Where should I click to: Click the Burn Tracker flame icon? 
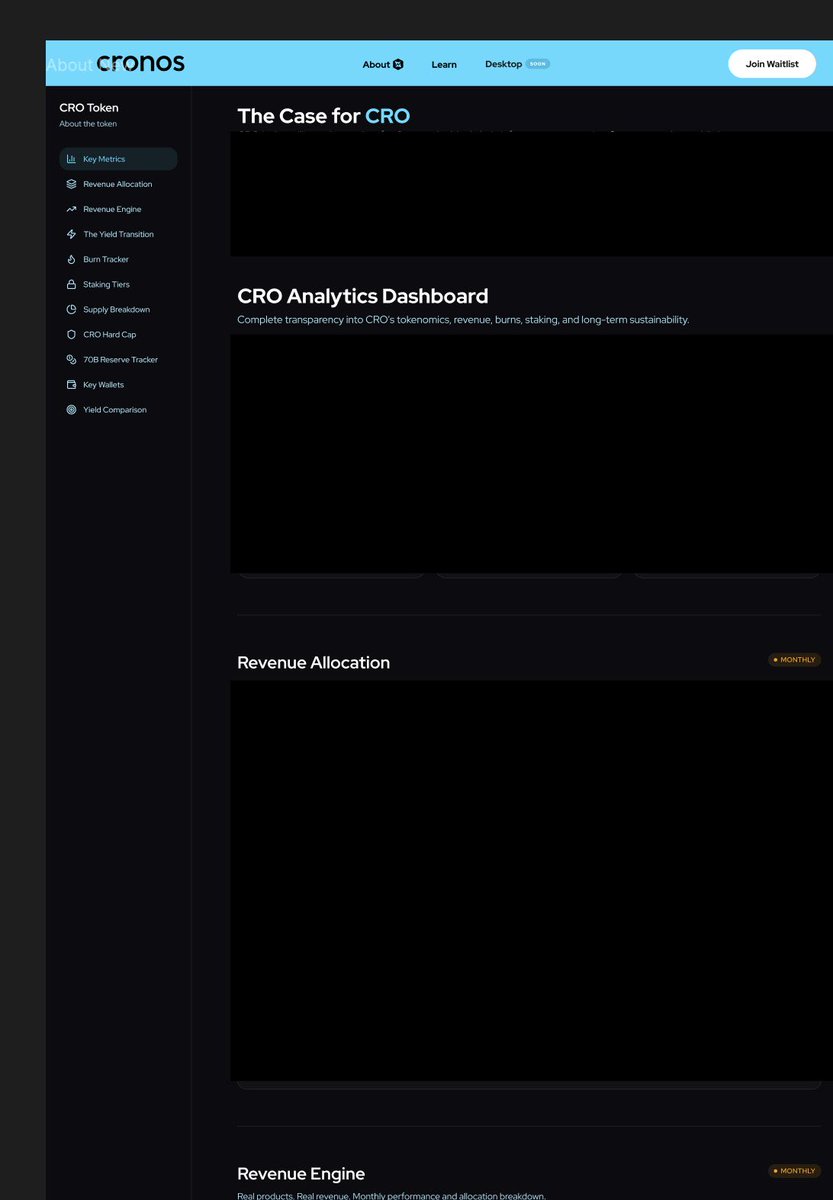pos(71,259)
